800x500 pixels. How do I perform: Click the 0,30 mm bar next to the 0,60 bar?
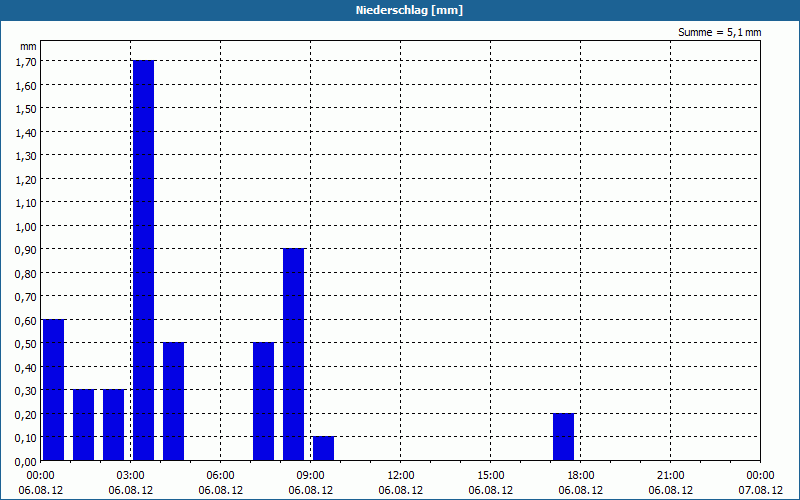click(84, 425)
